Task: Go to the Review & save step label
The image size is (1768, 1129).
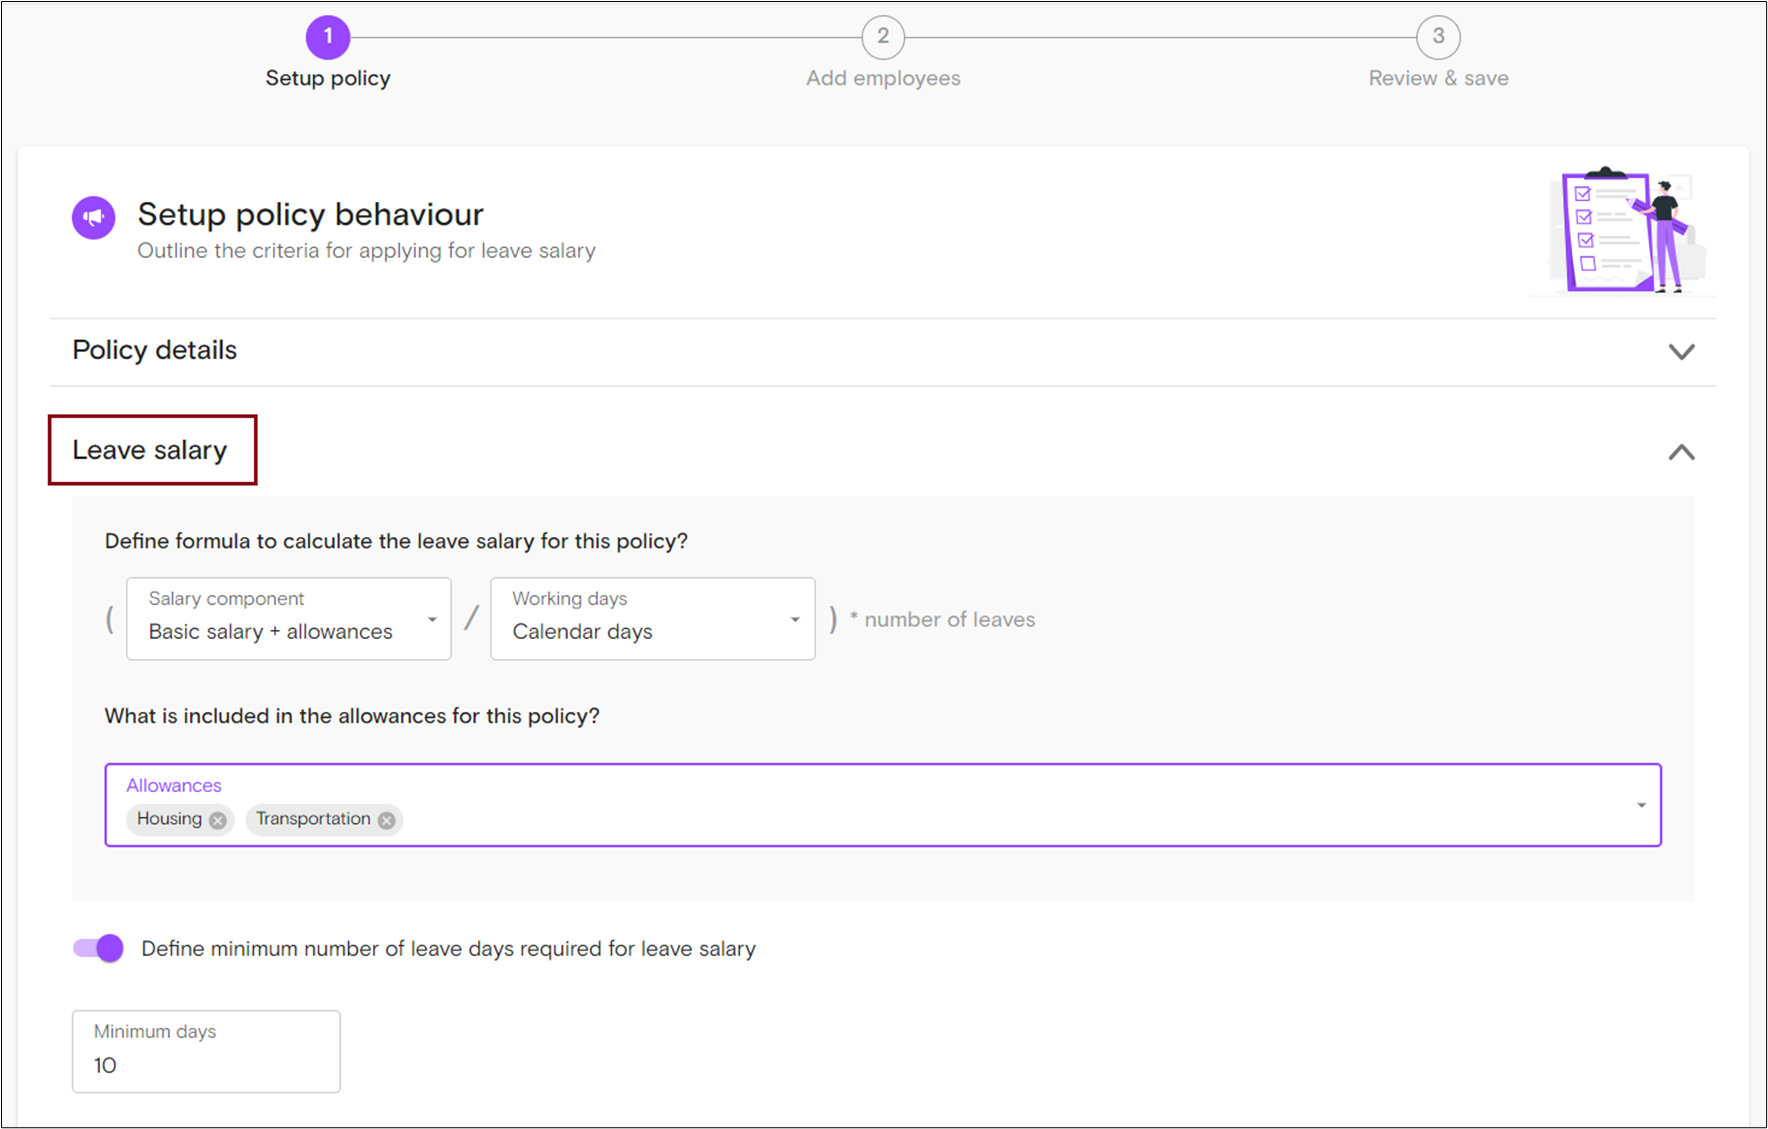Action: (1438, 78)
